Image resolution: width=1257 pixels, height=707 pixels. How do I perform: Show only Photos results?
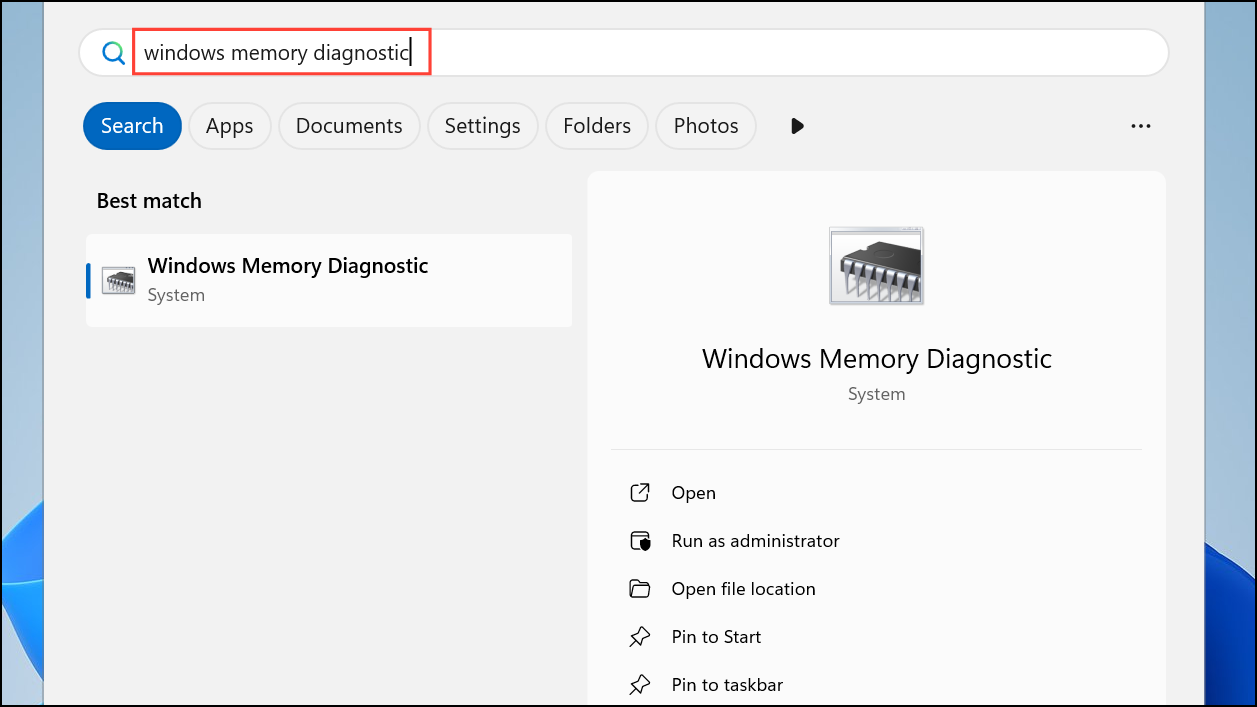point(706,126)
